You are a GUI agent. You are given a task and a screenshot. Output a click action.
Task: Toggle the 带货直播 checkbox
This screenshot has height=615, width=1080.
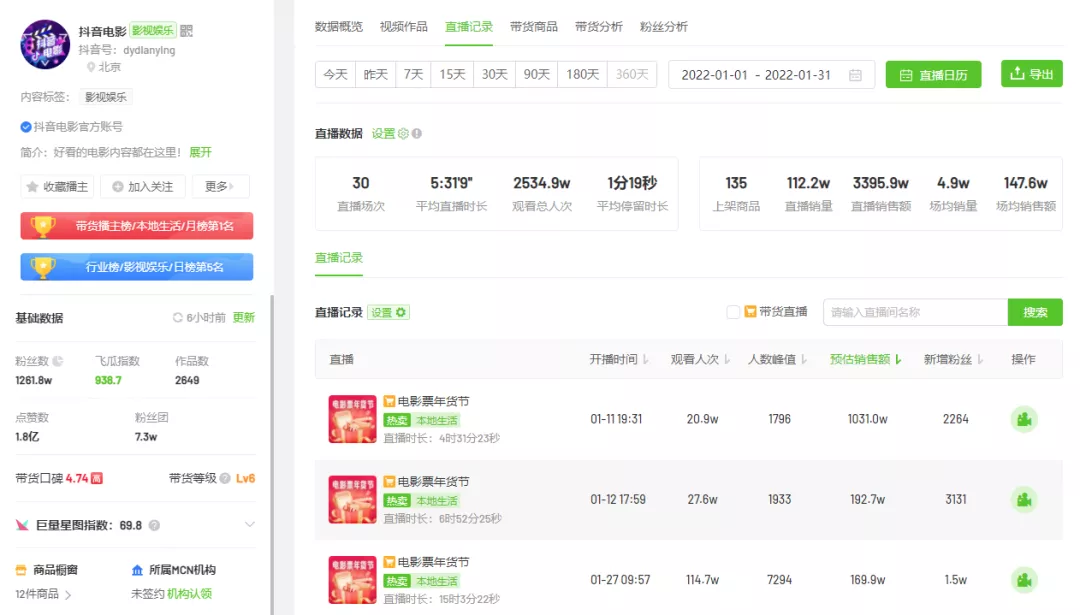pyautogui.click(x=733, y=312)
